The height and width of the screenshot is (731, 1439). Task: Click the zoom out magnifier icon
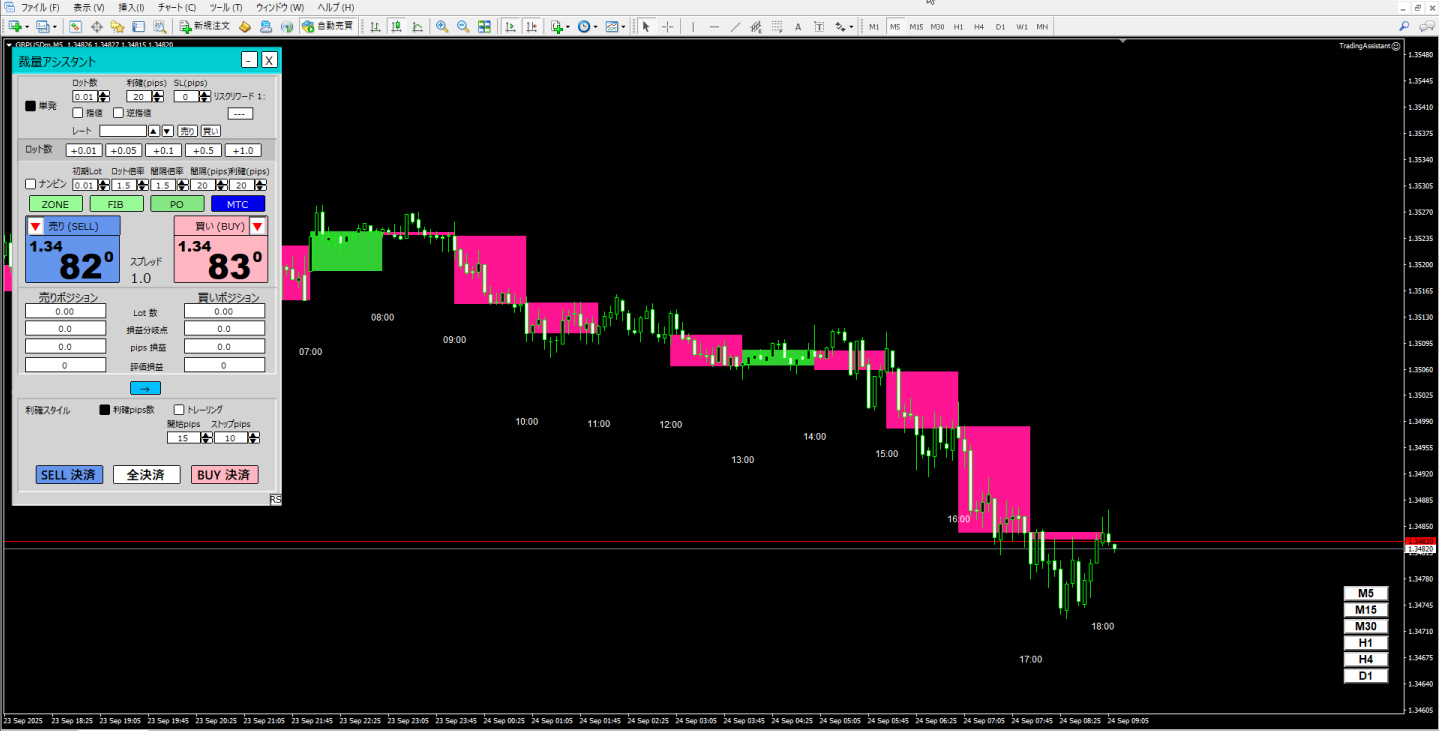coord(463,26)
